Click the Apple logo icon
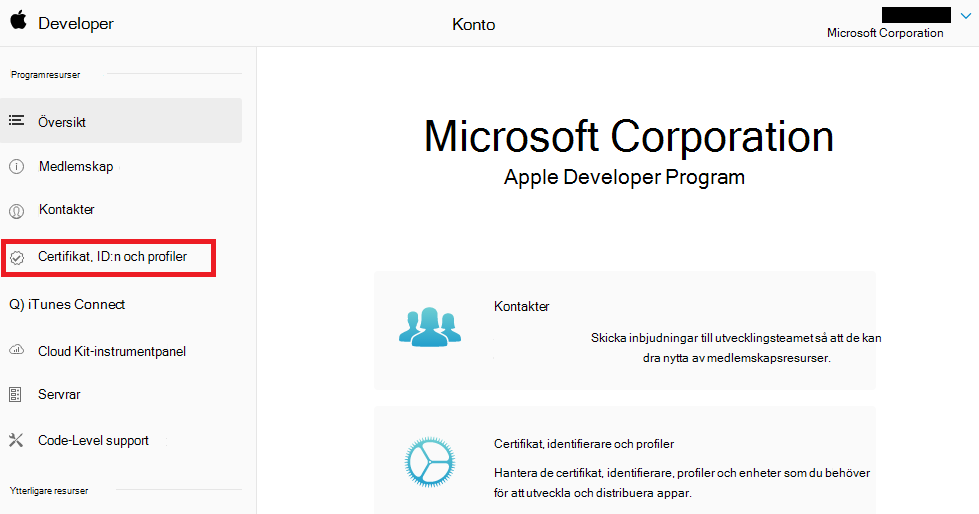Image resolution: width=979 pixels, height=514 pixels. (18, 21)
